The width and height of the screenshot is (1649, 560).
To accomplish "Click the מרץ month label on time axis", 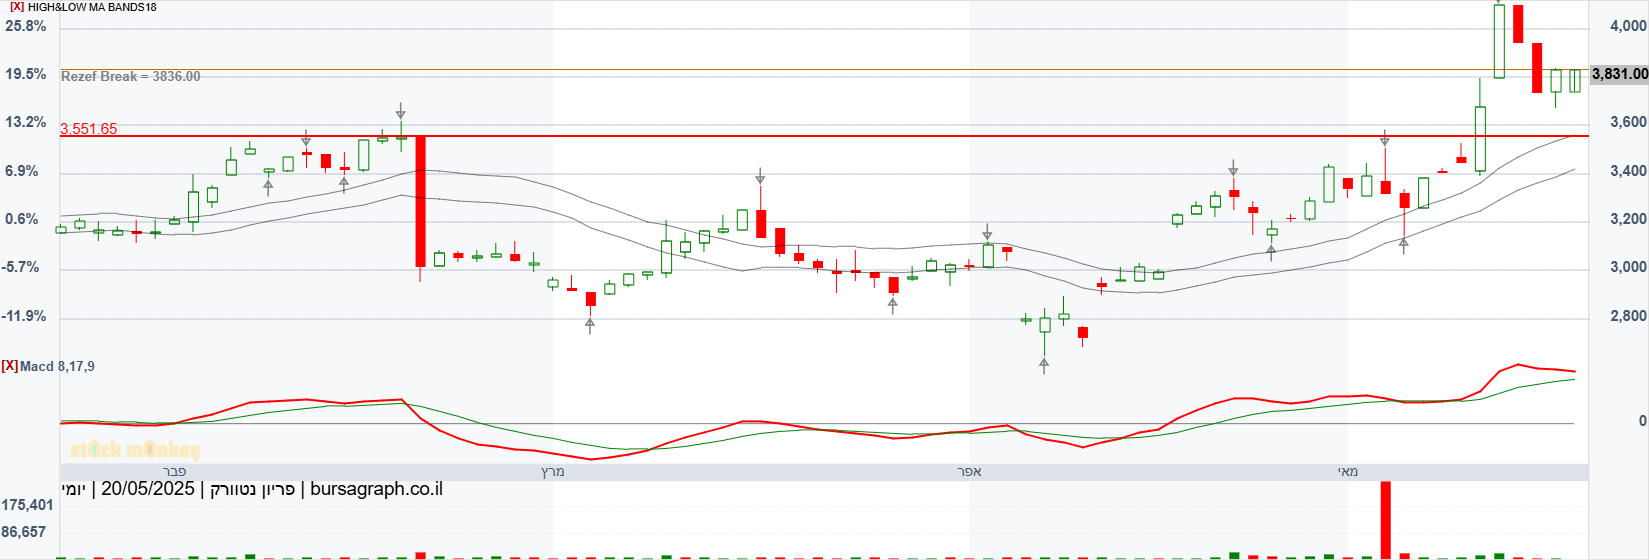I will (553, 471).
